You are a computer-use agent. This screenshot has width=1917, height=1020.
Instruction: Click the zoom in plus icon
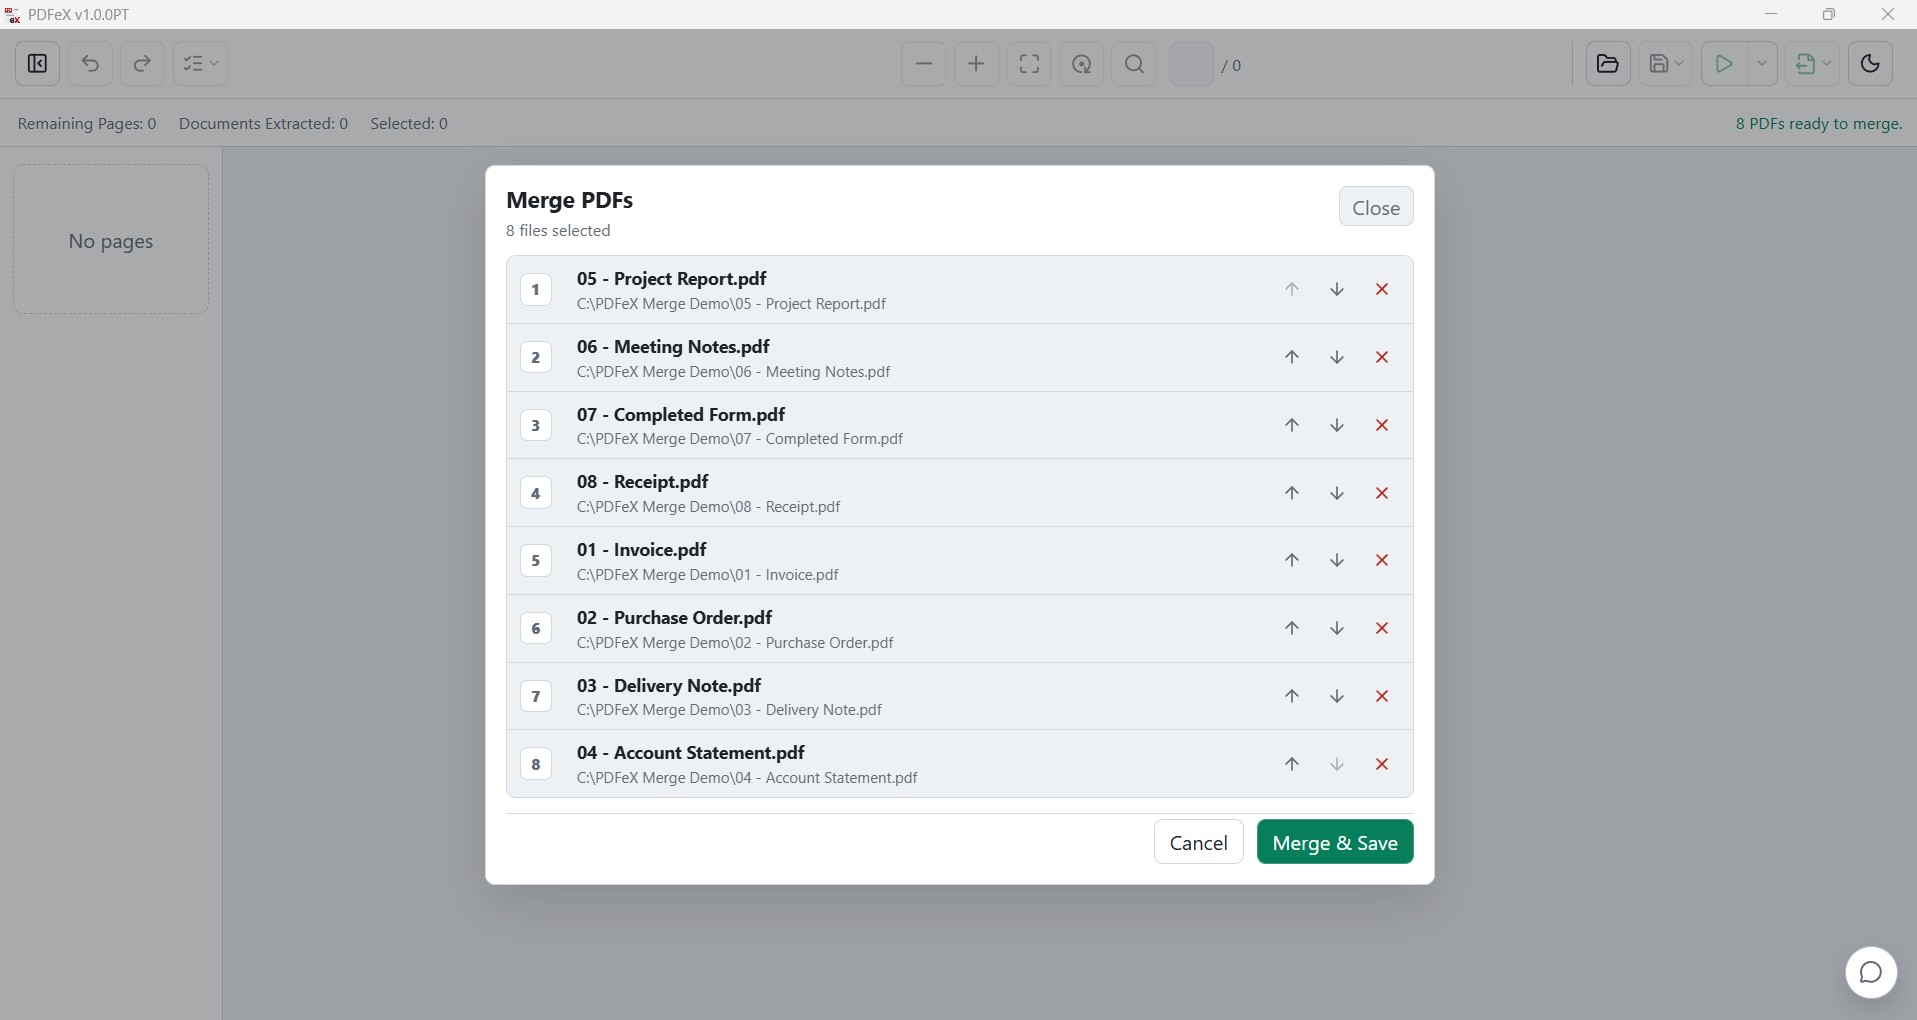click(x=977, y=65)
